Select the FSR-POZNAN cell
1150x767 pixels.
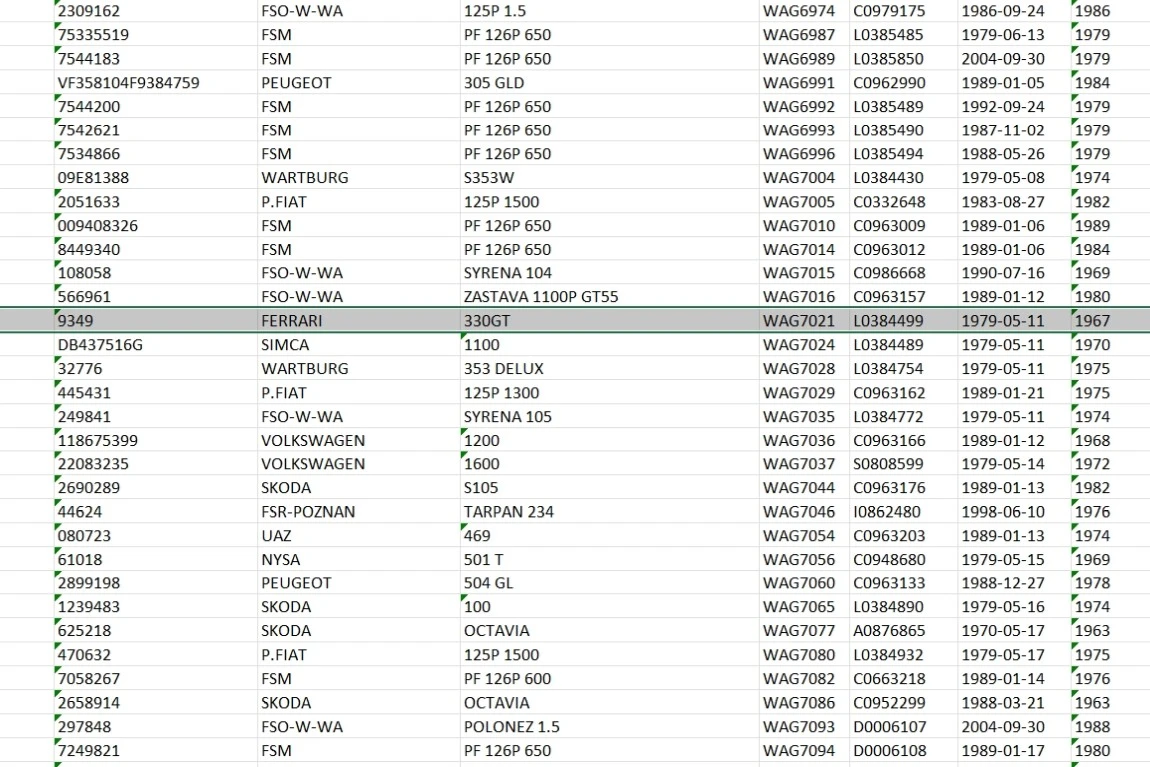point(308,512)
